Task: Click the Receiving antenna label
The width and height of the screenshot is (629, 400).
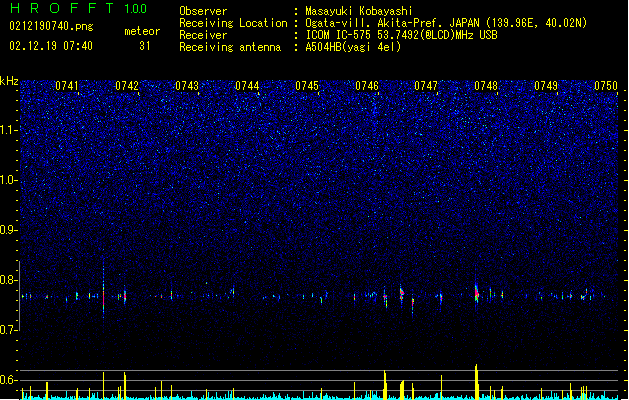Action: click(230, 47)
